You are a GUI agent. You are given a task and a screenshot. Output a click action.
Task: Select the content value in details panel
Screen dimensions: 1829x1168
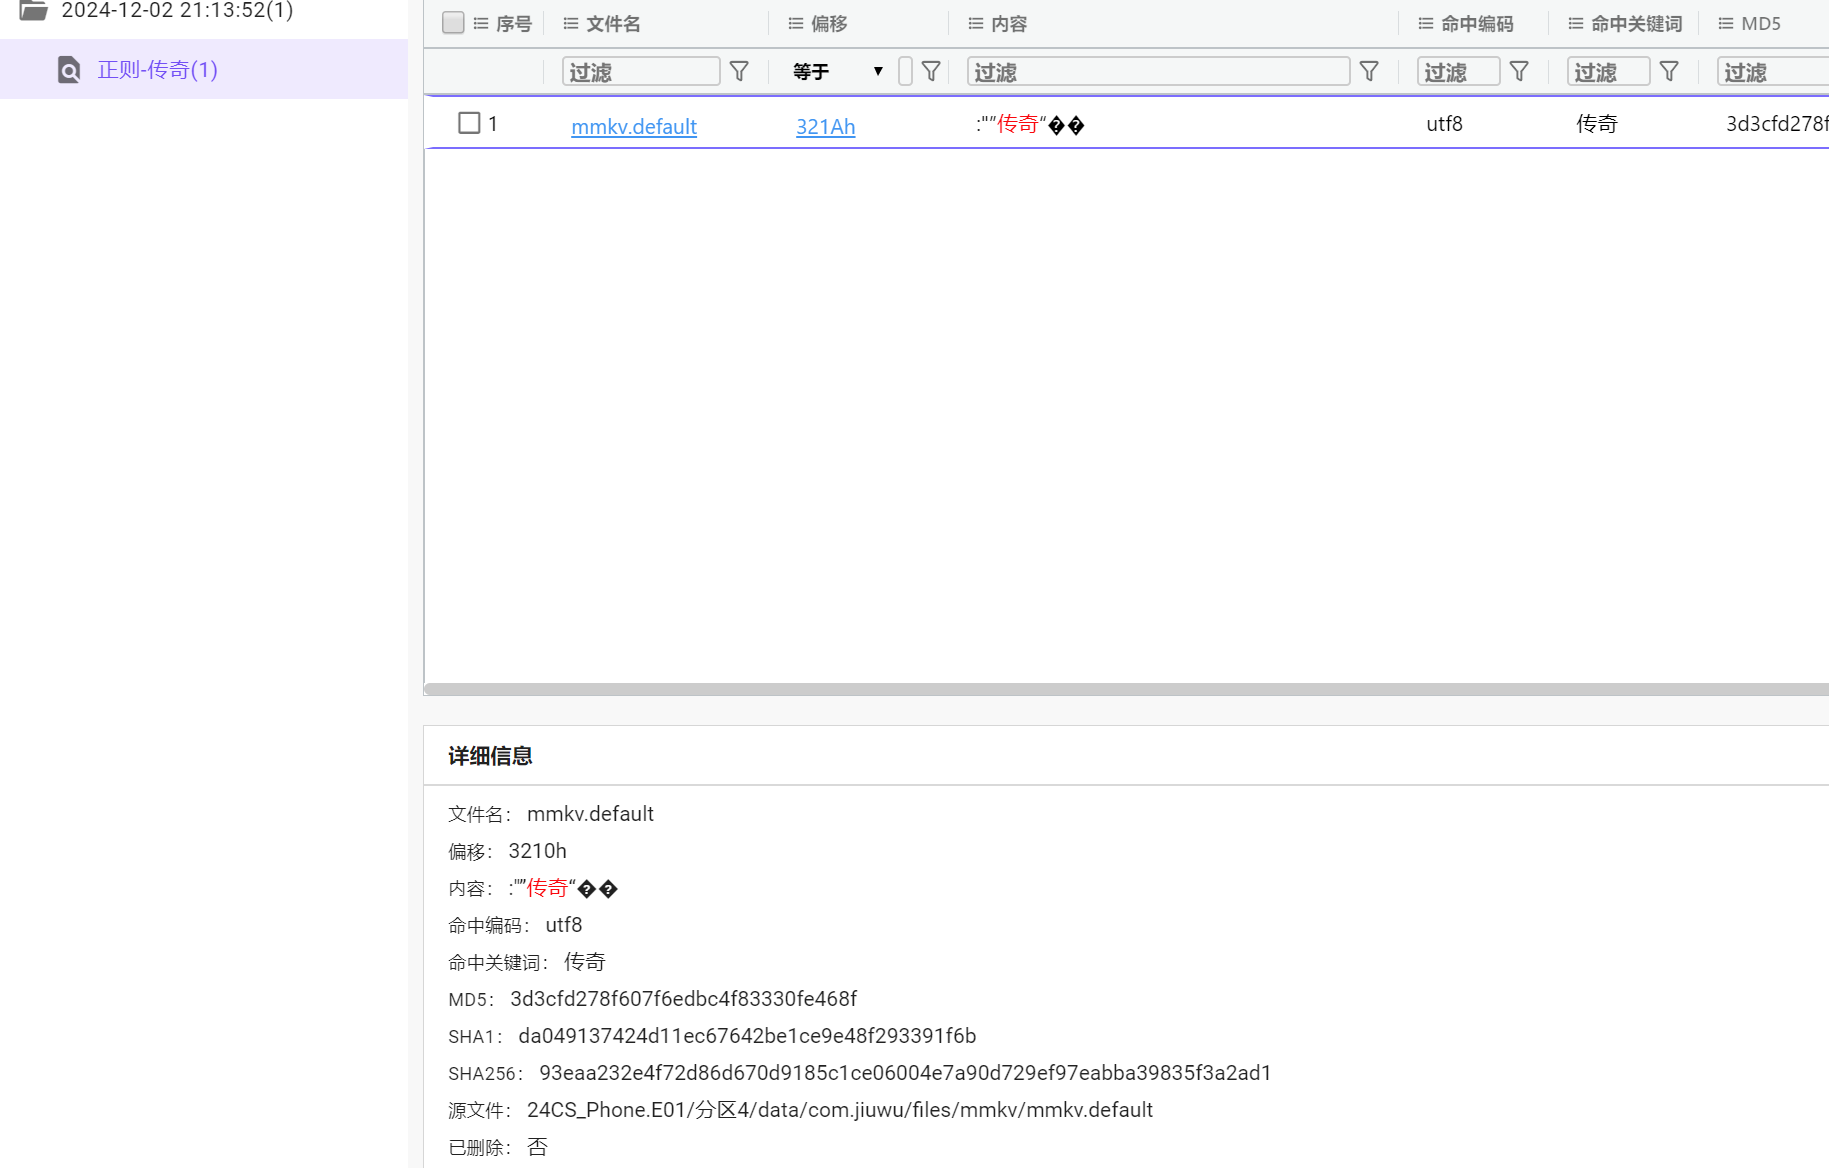tap(563, 888)
